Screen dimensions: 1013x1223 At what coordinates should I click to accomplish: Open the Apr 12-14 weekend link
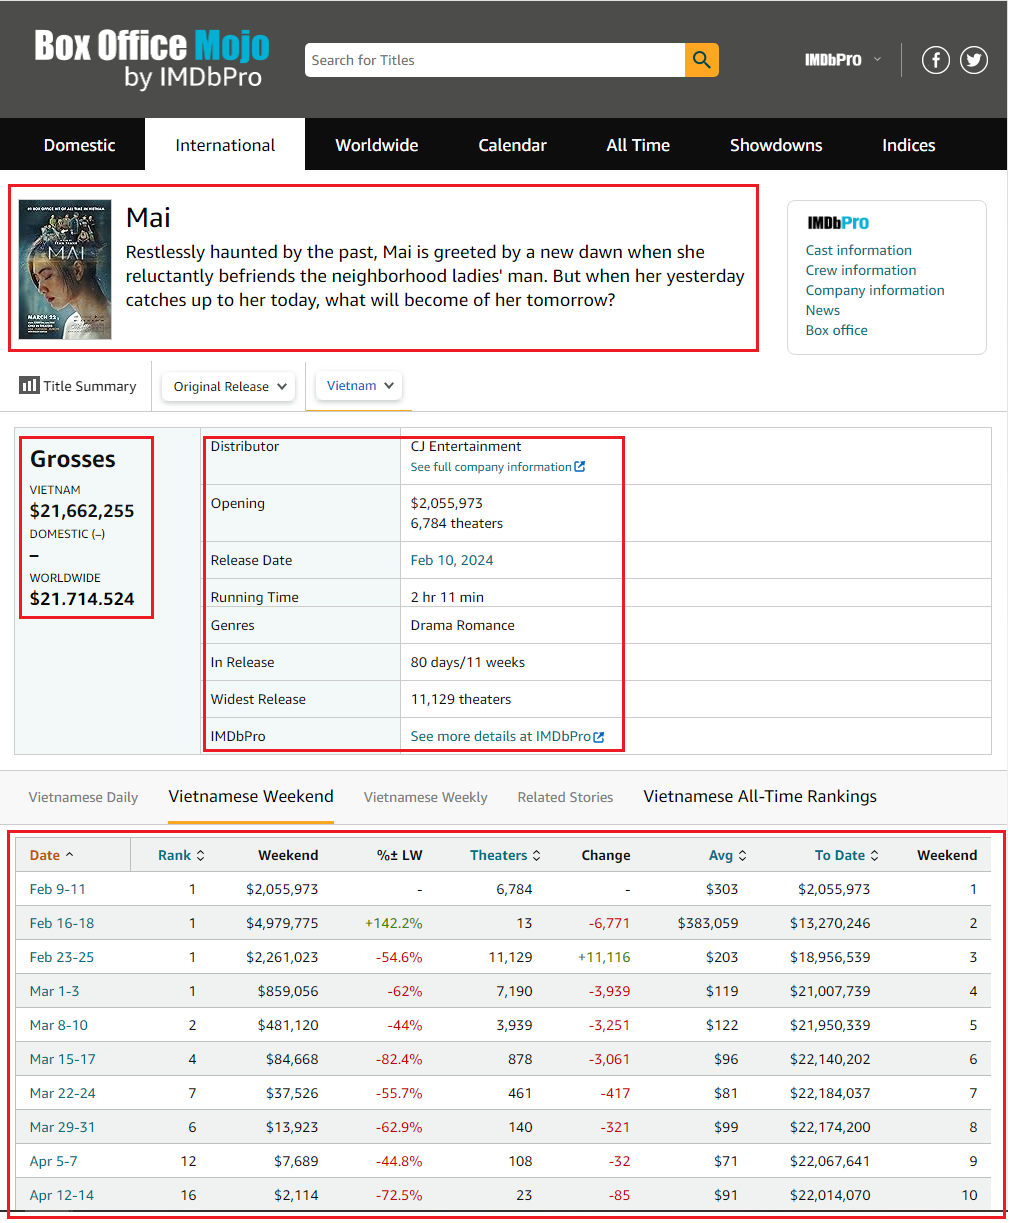[x=62, y=1195]
